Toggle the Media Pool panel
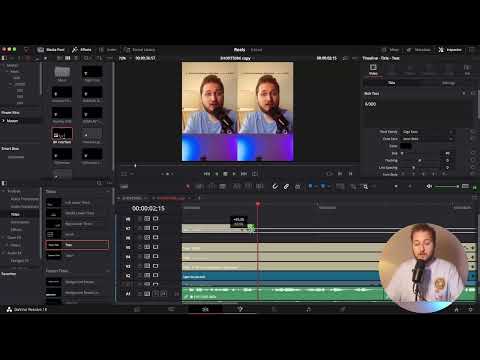Viewport: 480px width, 360px height. point(51,50)
